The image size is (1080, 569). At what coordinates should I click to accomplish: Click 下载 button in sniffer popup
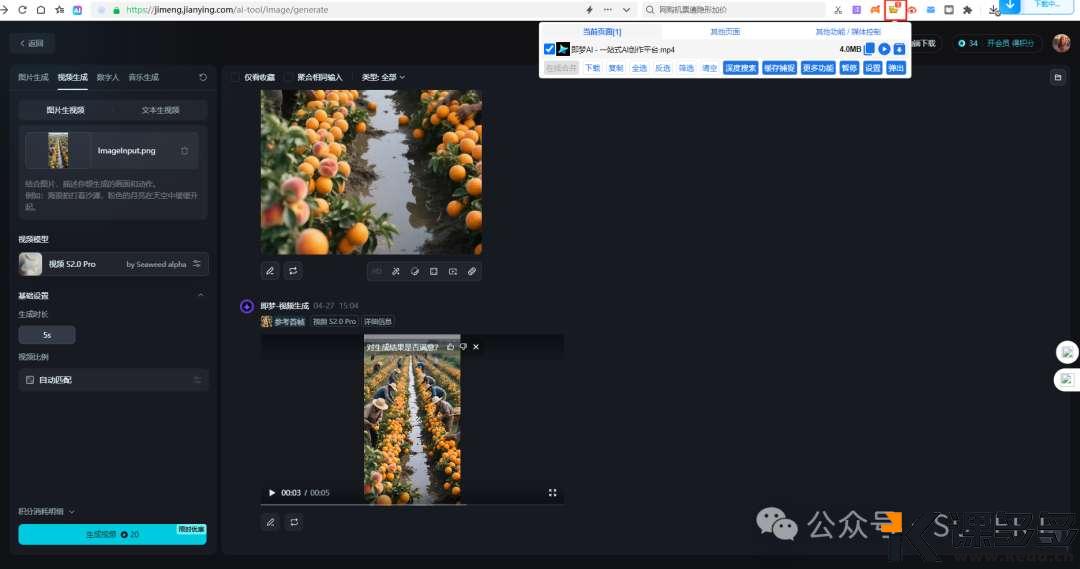point(592,68)
